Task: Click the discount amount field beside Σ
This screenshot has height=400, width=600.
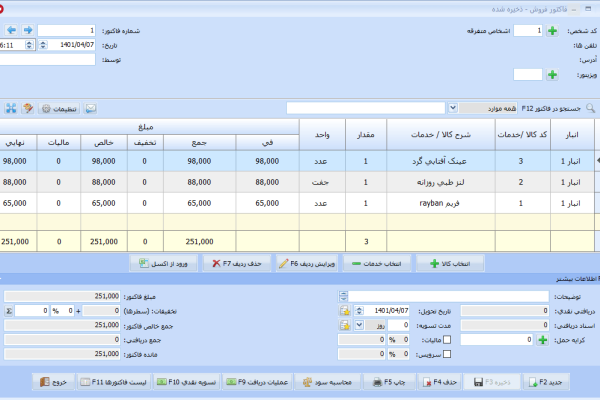Action: (32, 311)
